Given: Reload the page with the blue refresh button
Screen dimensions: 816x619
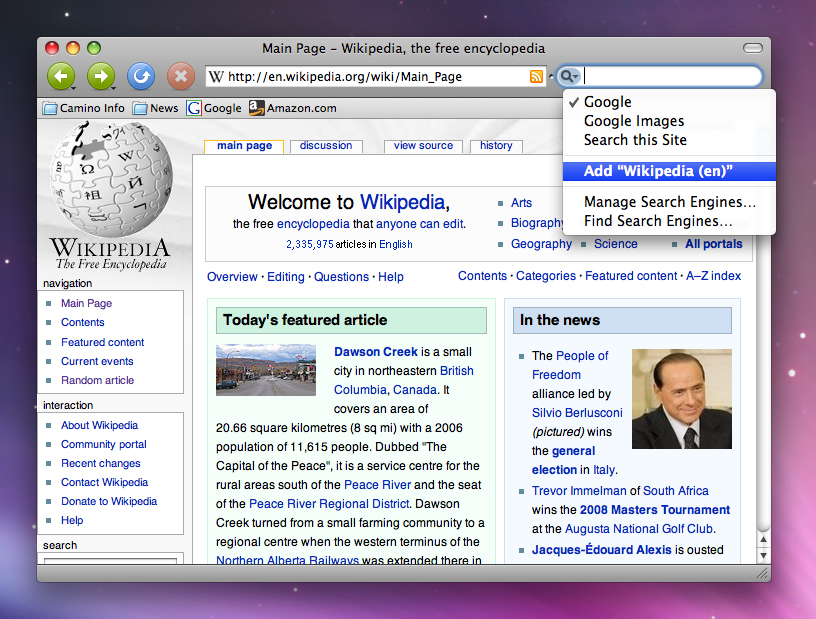Looking at the screenshot, I should (141, 77).
